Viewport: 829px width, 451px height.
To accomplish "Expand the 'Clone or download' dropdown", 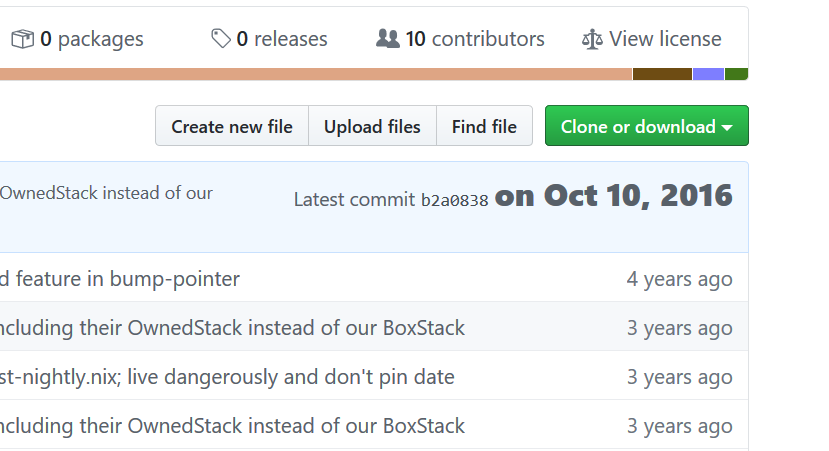I will [646, 127].
